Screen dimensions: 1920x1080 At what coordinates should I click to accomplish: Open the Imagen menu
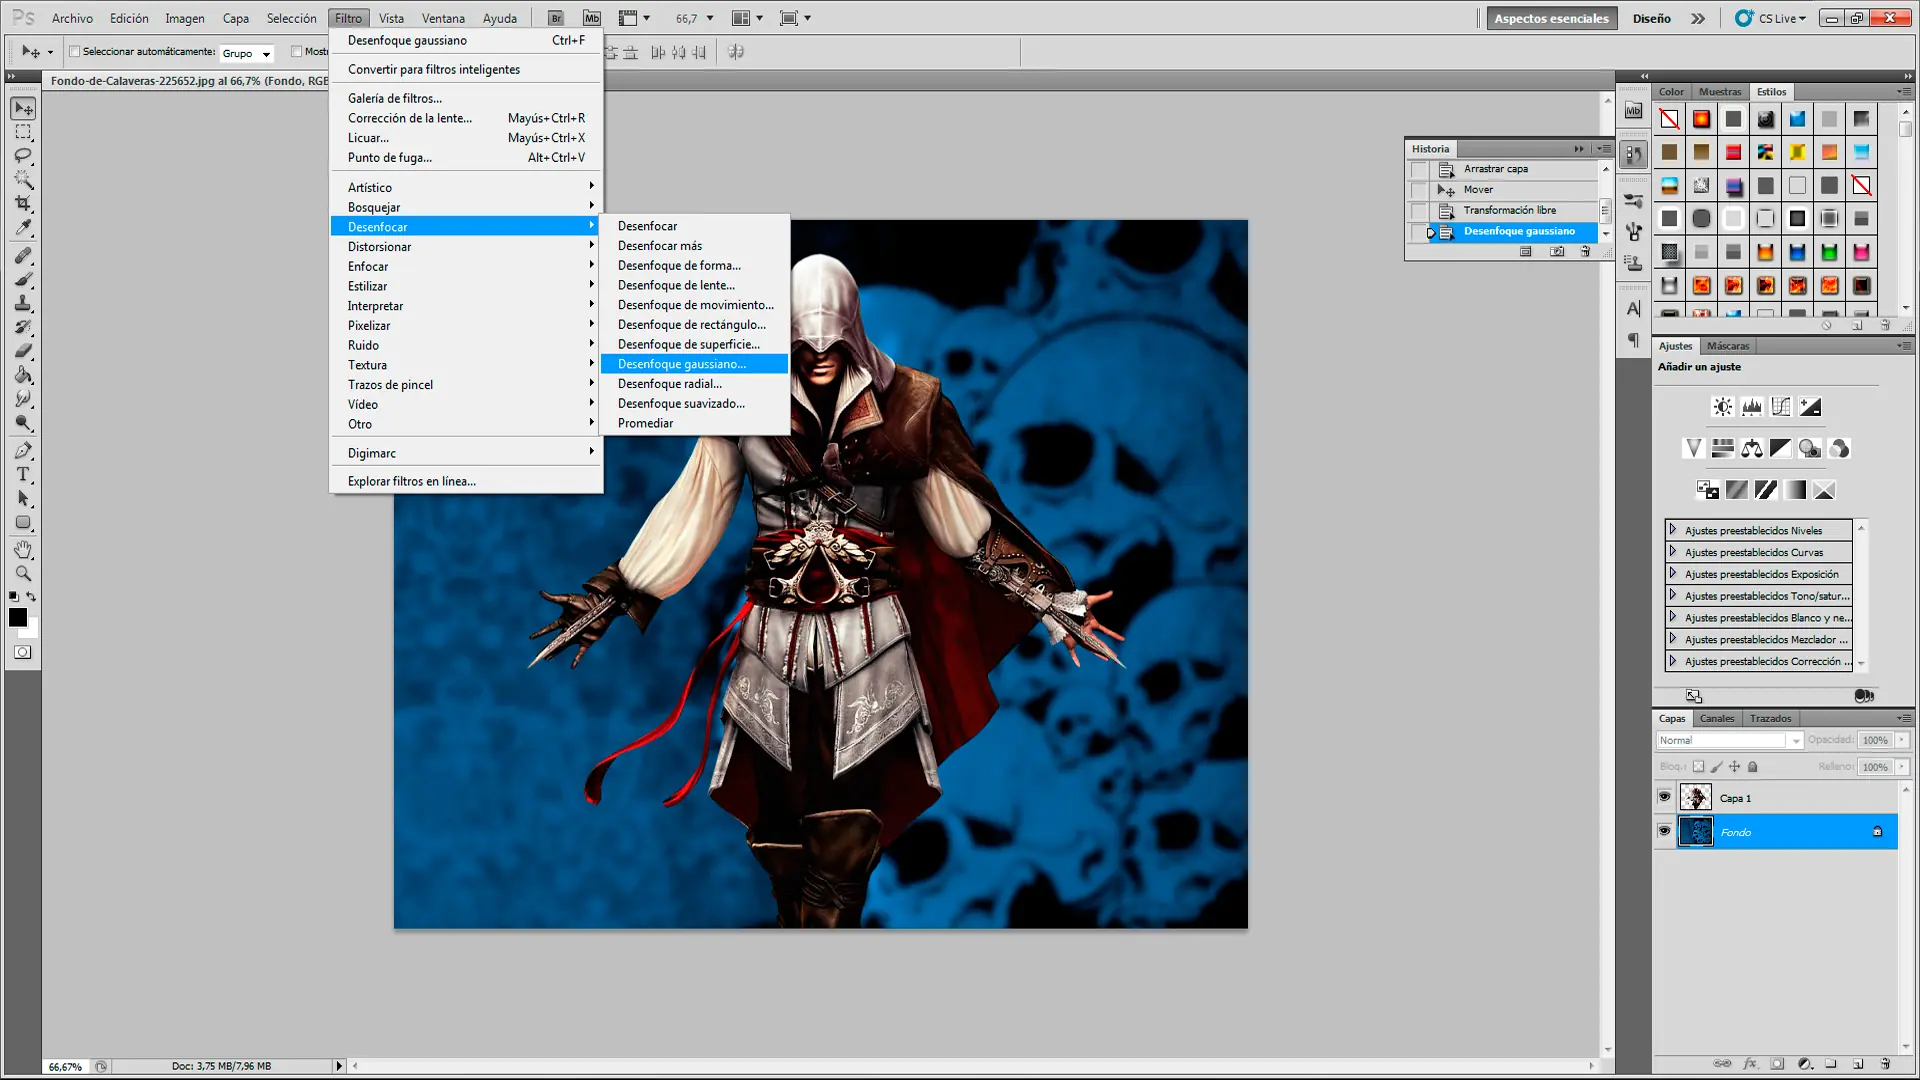click(x=185, y=18)
